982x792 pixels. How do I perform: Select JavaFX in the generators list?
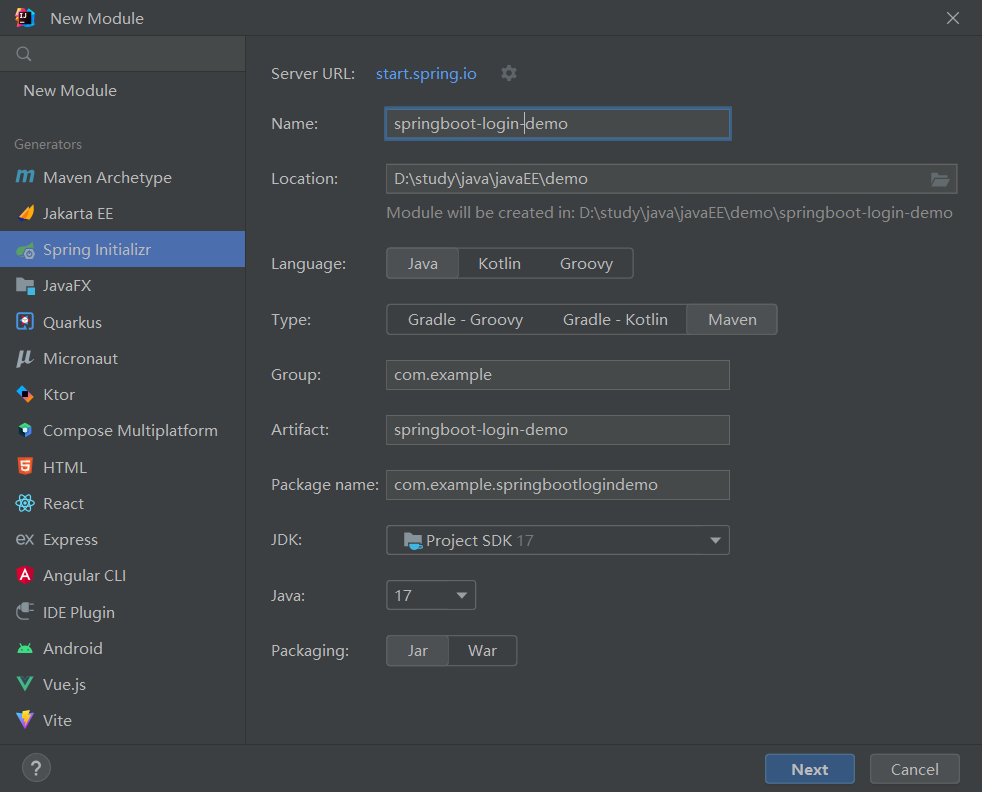122,285
